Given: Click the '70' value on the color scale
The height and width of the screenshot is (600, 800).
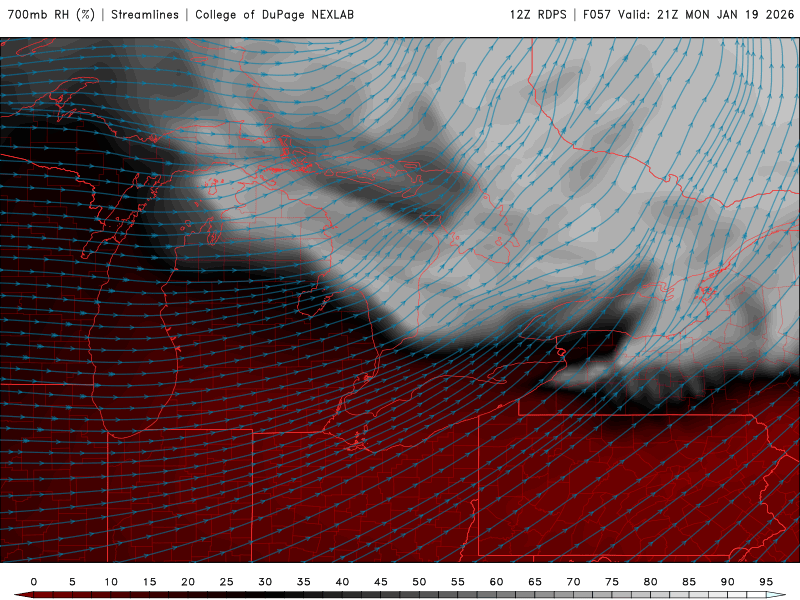Looking at the screenshot, I should pos(573,582).
